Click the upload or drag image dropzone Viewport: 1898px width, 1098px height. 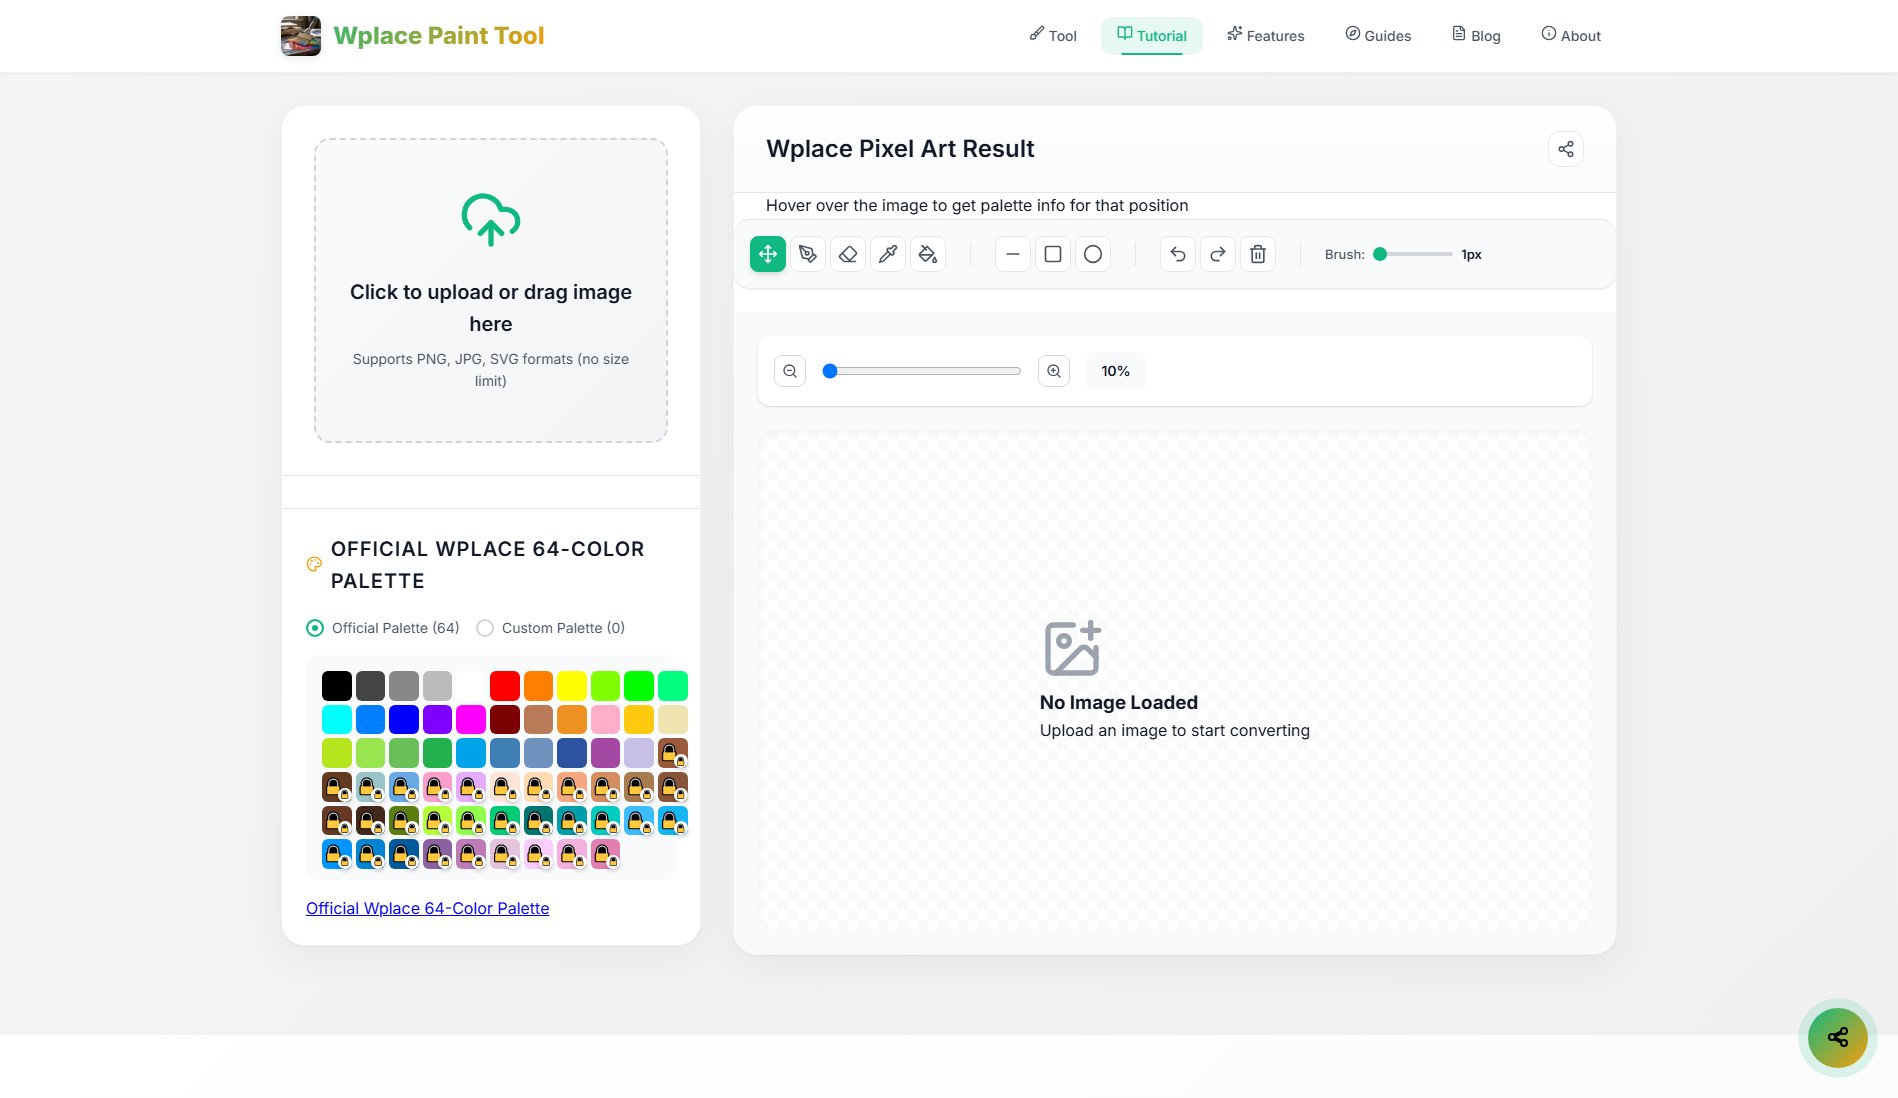(491, 290)
